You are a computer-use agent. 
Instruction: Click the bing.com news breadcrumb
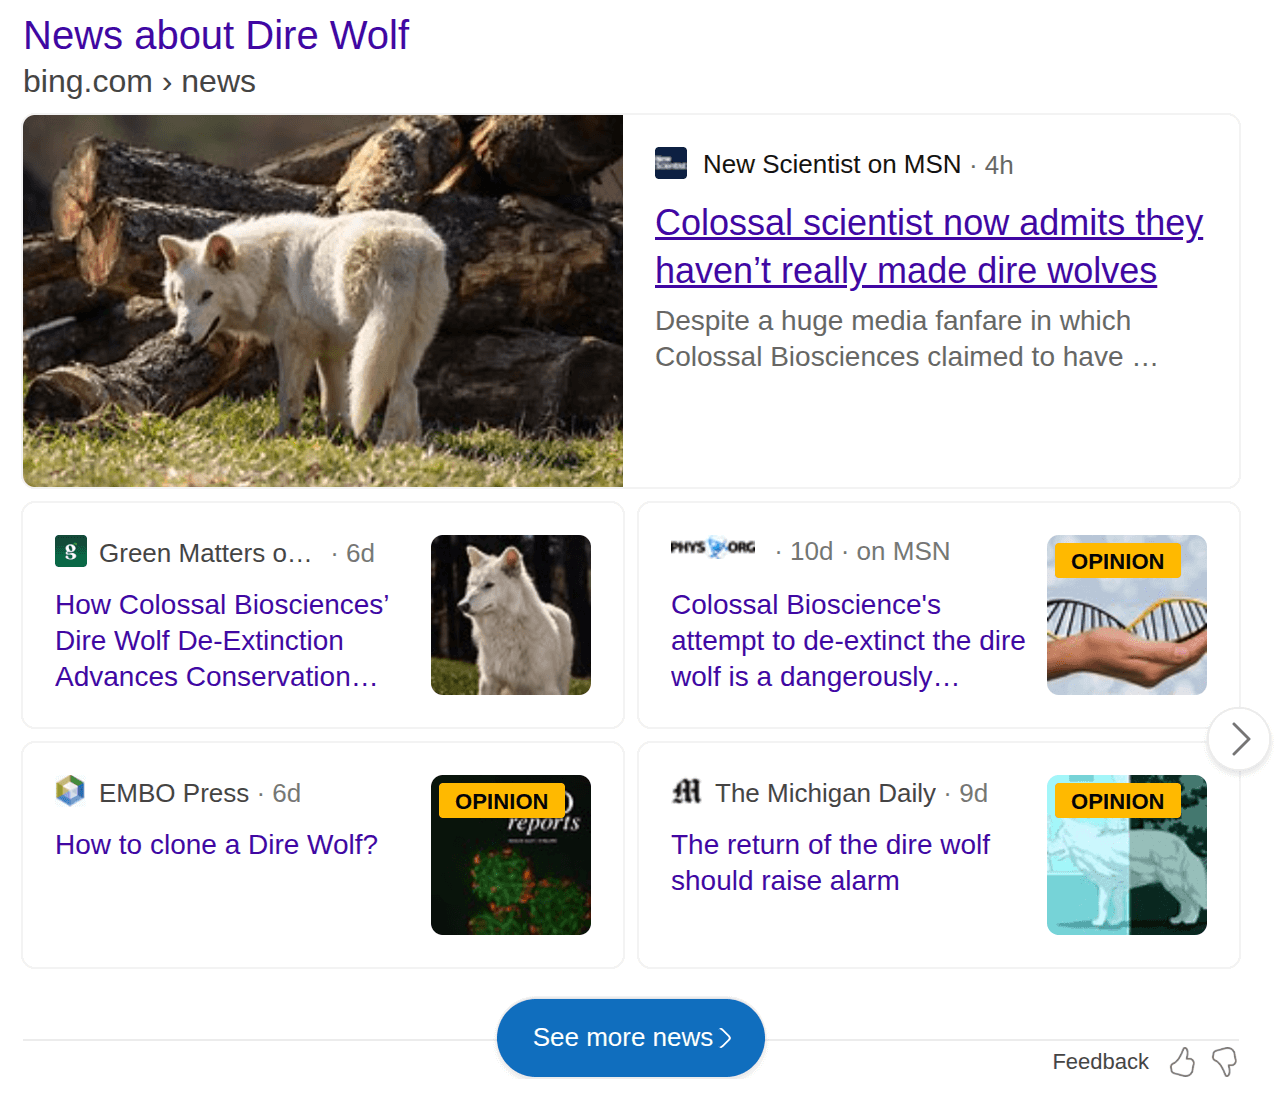tap(139, 81)
